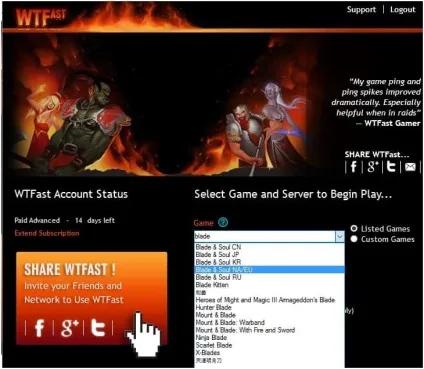Click the Game search field containing blade

[x=265, y=236]
